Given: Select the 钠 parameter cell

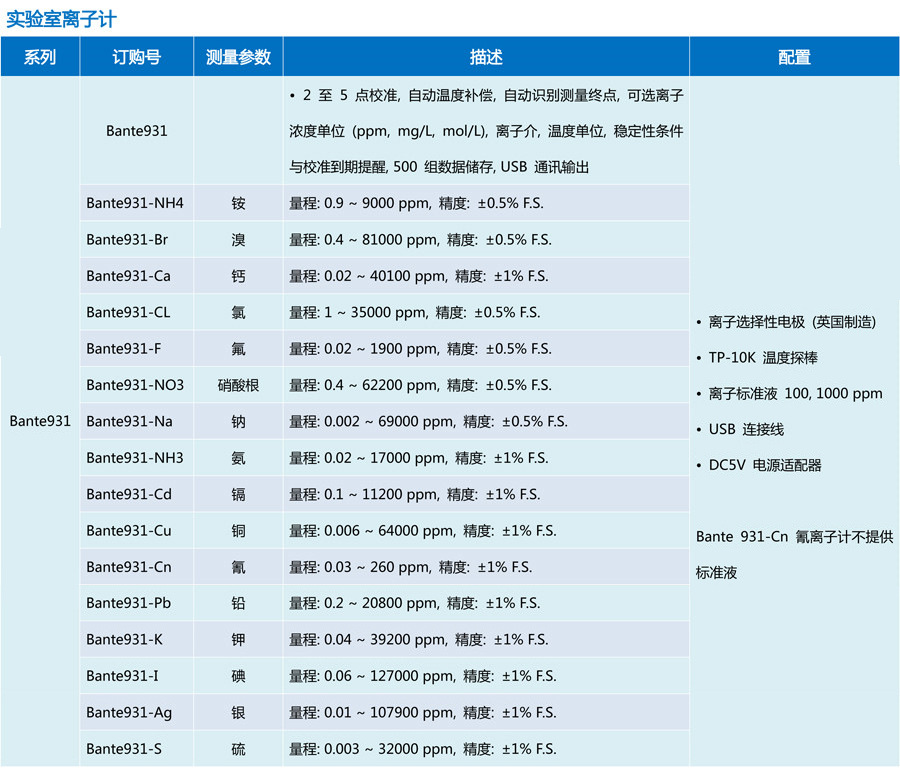Looking at the screenshot, I should click(238, 421).
